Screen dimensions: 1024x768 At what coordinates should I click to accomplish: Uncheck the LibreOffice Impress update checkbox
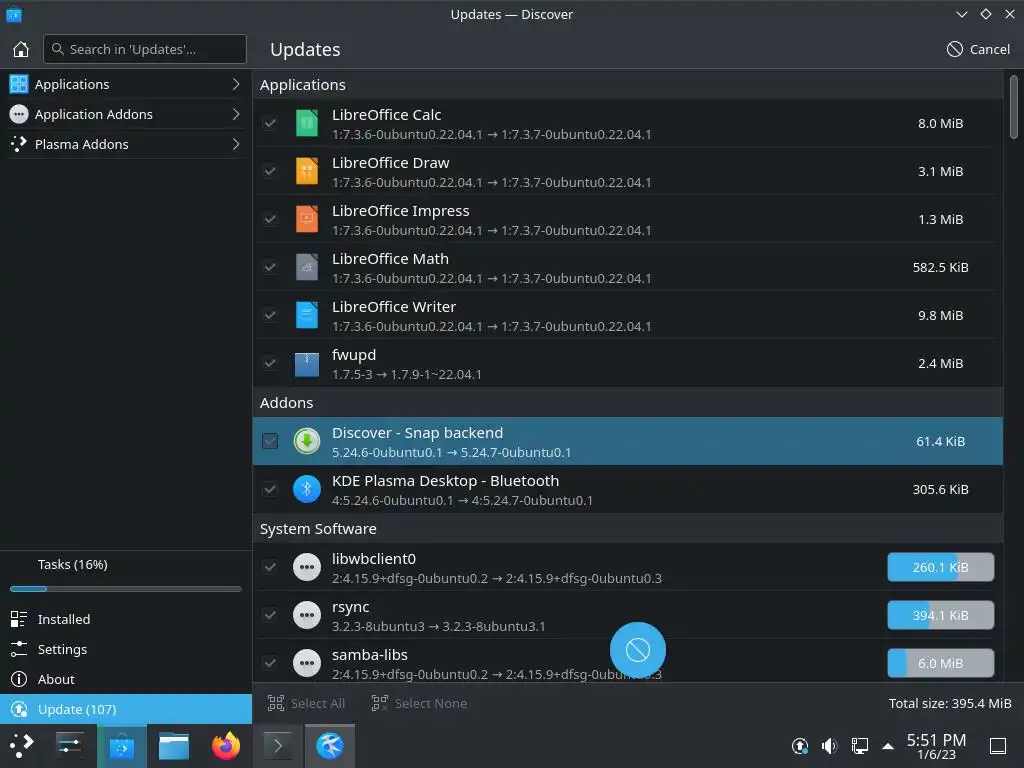tap(270, 219)
